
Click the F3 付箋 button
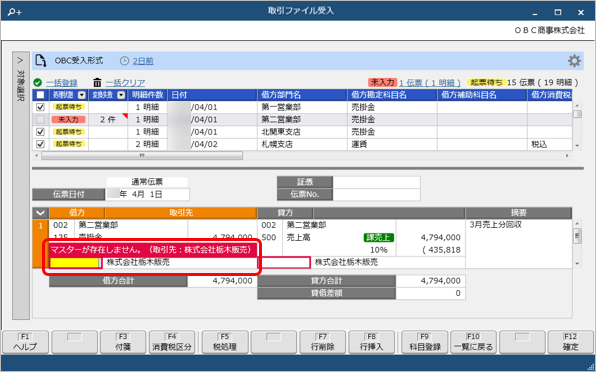tap(123, 342)
